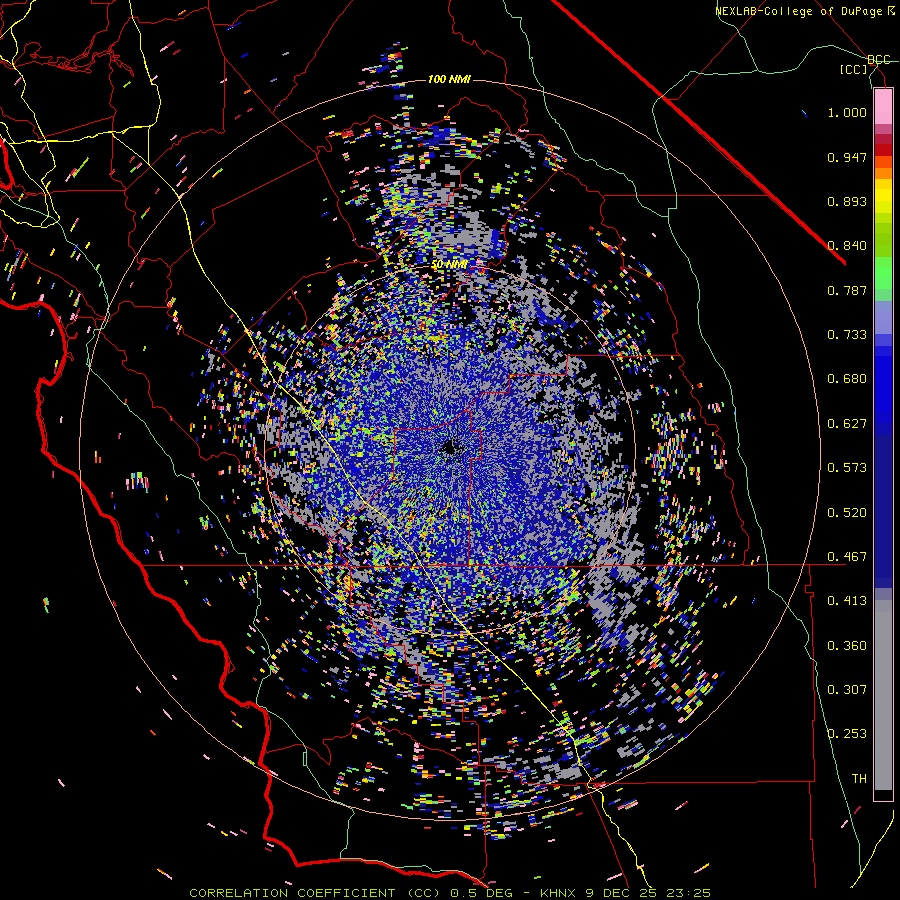Click the 0.5 DEG elevation text
Screen dimensions: 900x900
pyautogui.click(x=482, y=893)
